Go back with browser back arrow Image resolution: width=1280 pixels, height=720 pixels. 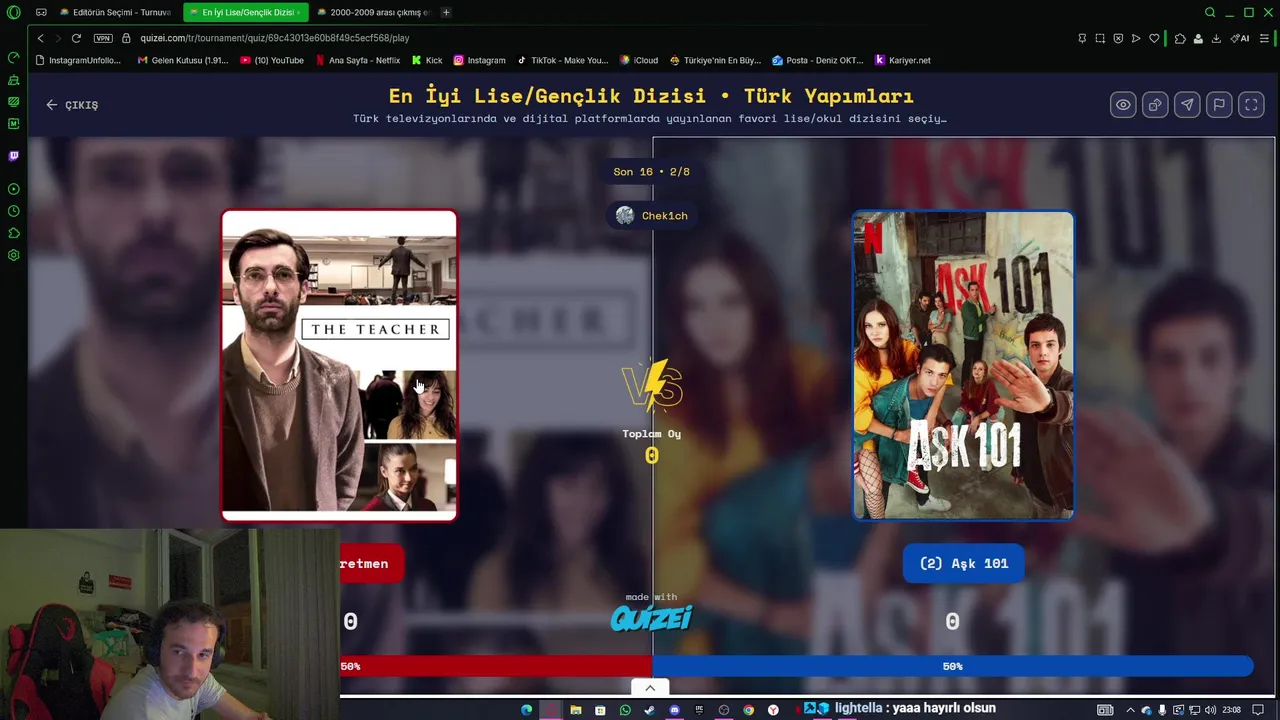click(40, 38)
